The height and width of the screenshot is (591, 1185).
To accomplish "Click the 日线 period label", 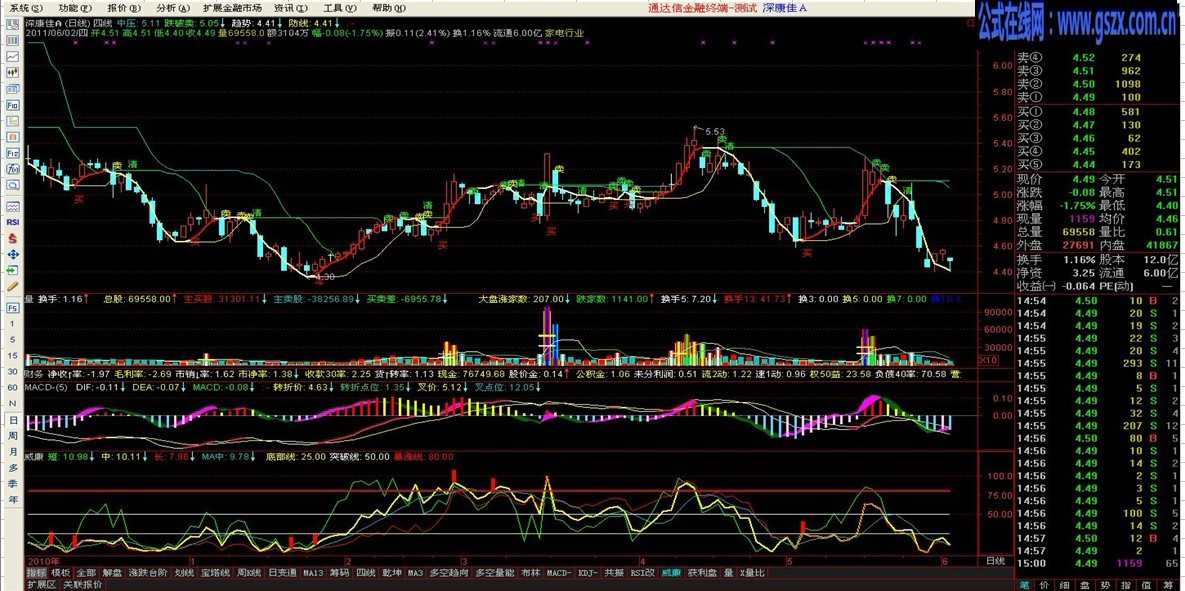I will (x=995, y=562).
